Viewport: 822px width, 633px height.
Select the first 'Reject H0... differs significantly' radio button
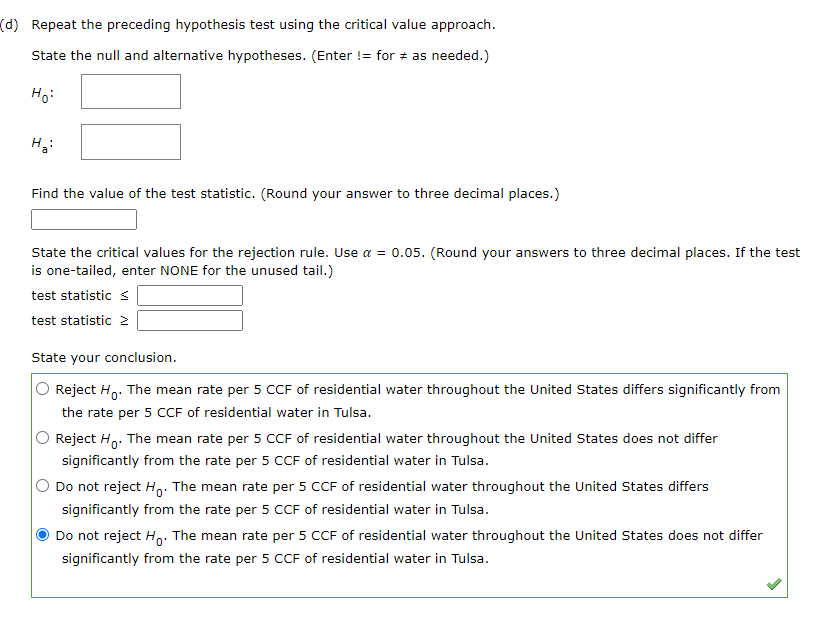click(42, 389)
